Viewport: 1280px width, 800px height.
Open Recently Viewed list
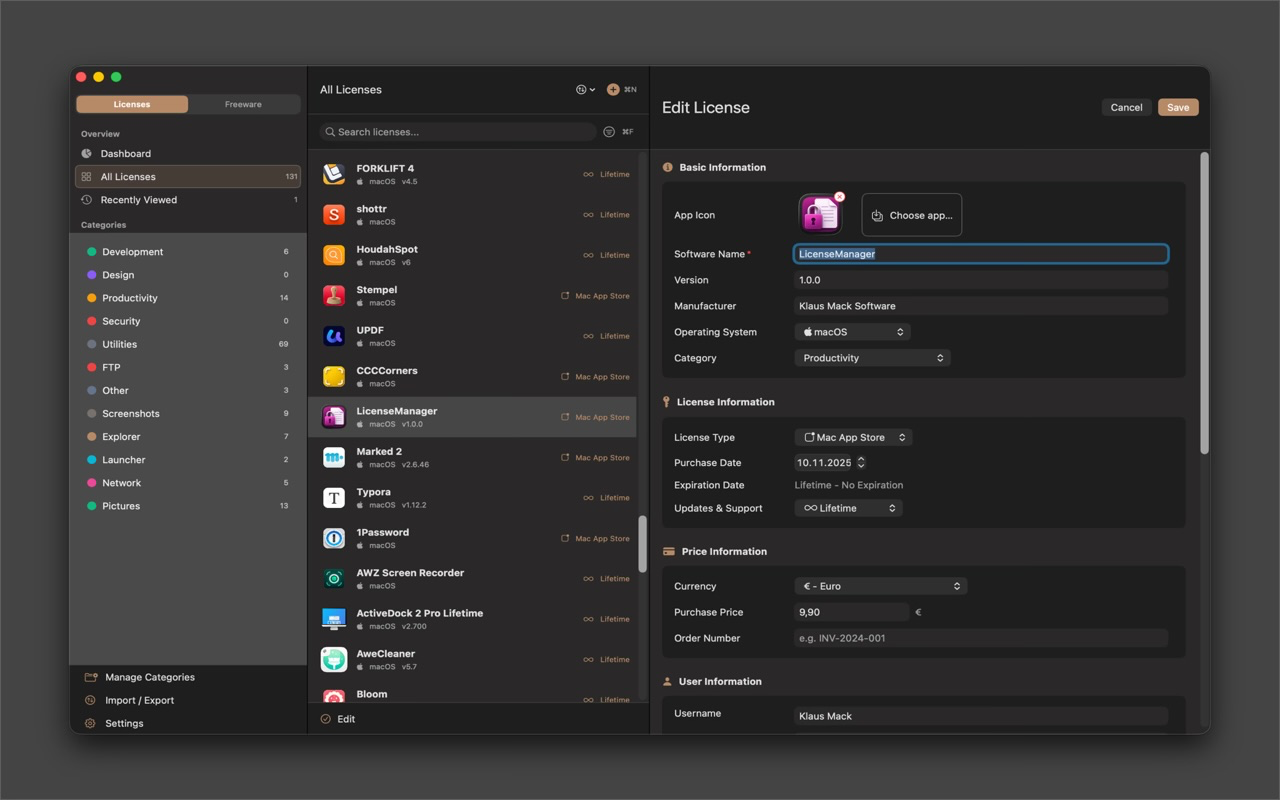click(188, 200)
